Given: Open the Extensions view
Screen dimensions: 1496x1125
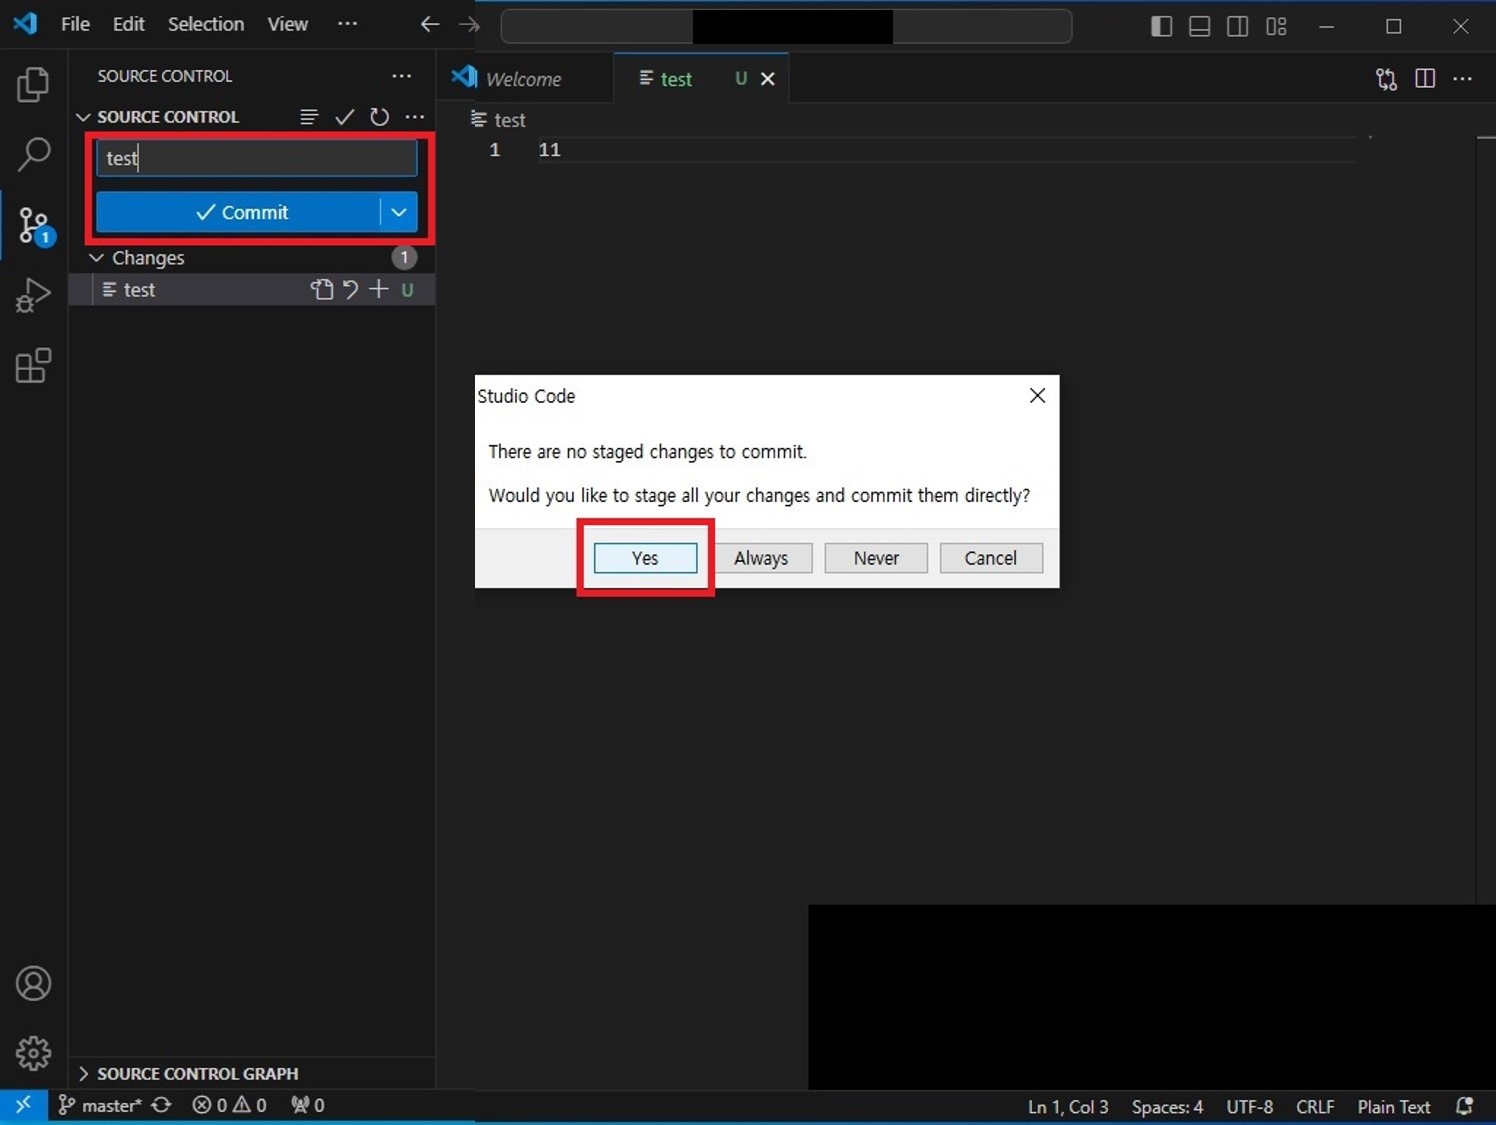Looking at the screenshot, I should [33, 366].
